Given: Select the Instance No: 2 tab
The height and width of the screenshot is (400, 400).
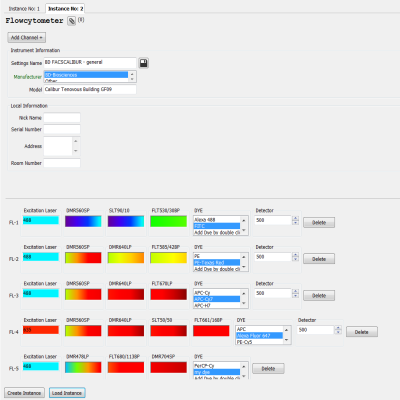Looking at the screenshot, I should (65, 9).
